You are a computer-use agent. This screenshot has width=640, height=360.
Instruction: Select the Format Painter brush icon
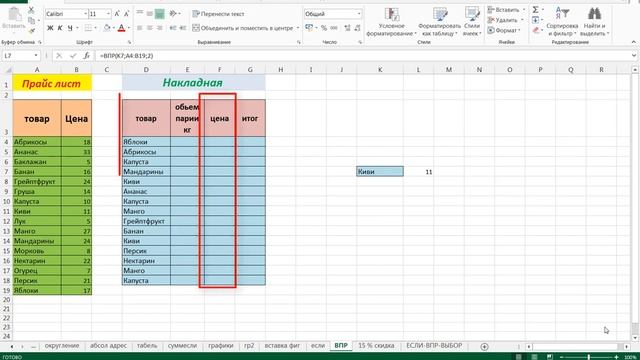point(31,30)
